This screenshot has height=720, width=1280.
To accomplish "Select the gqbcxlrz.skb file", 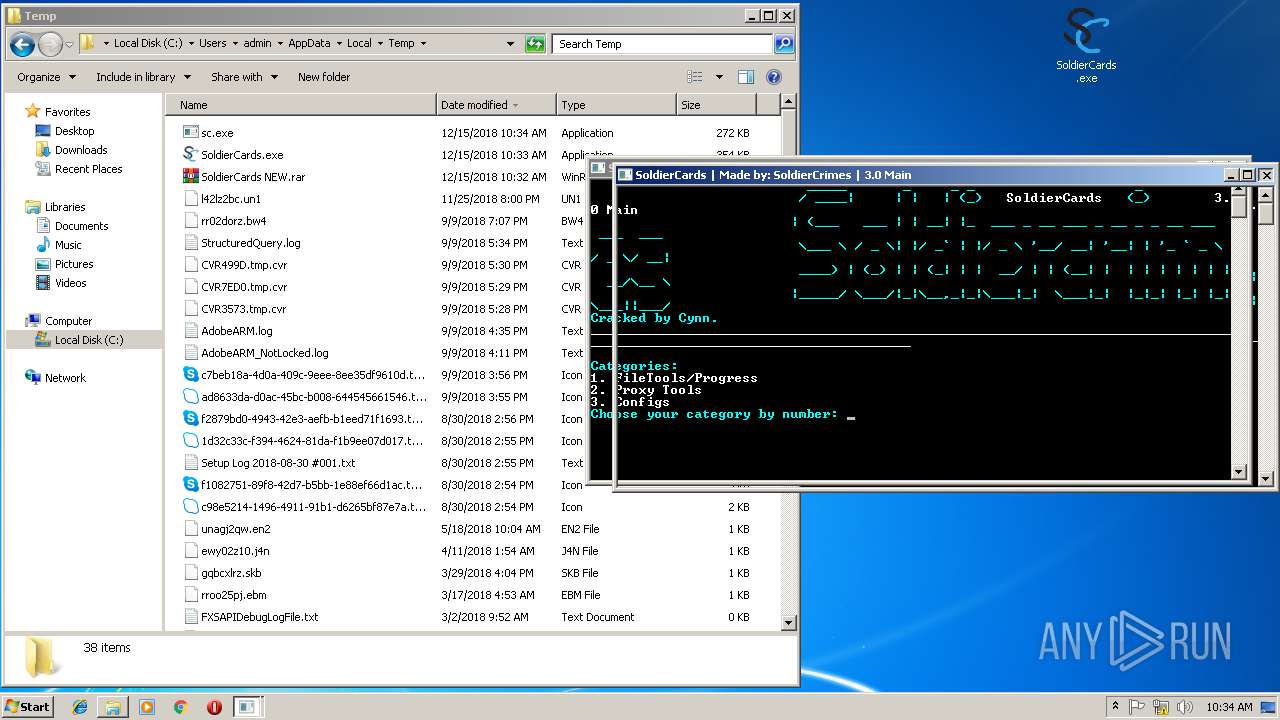I will [231, 573].
